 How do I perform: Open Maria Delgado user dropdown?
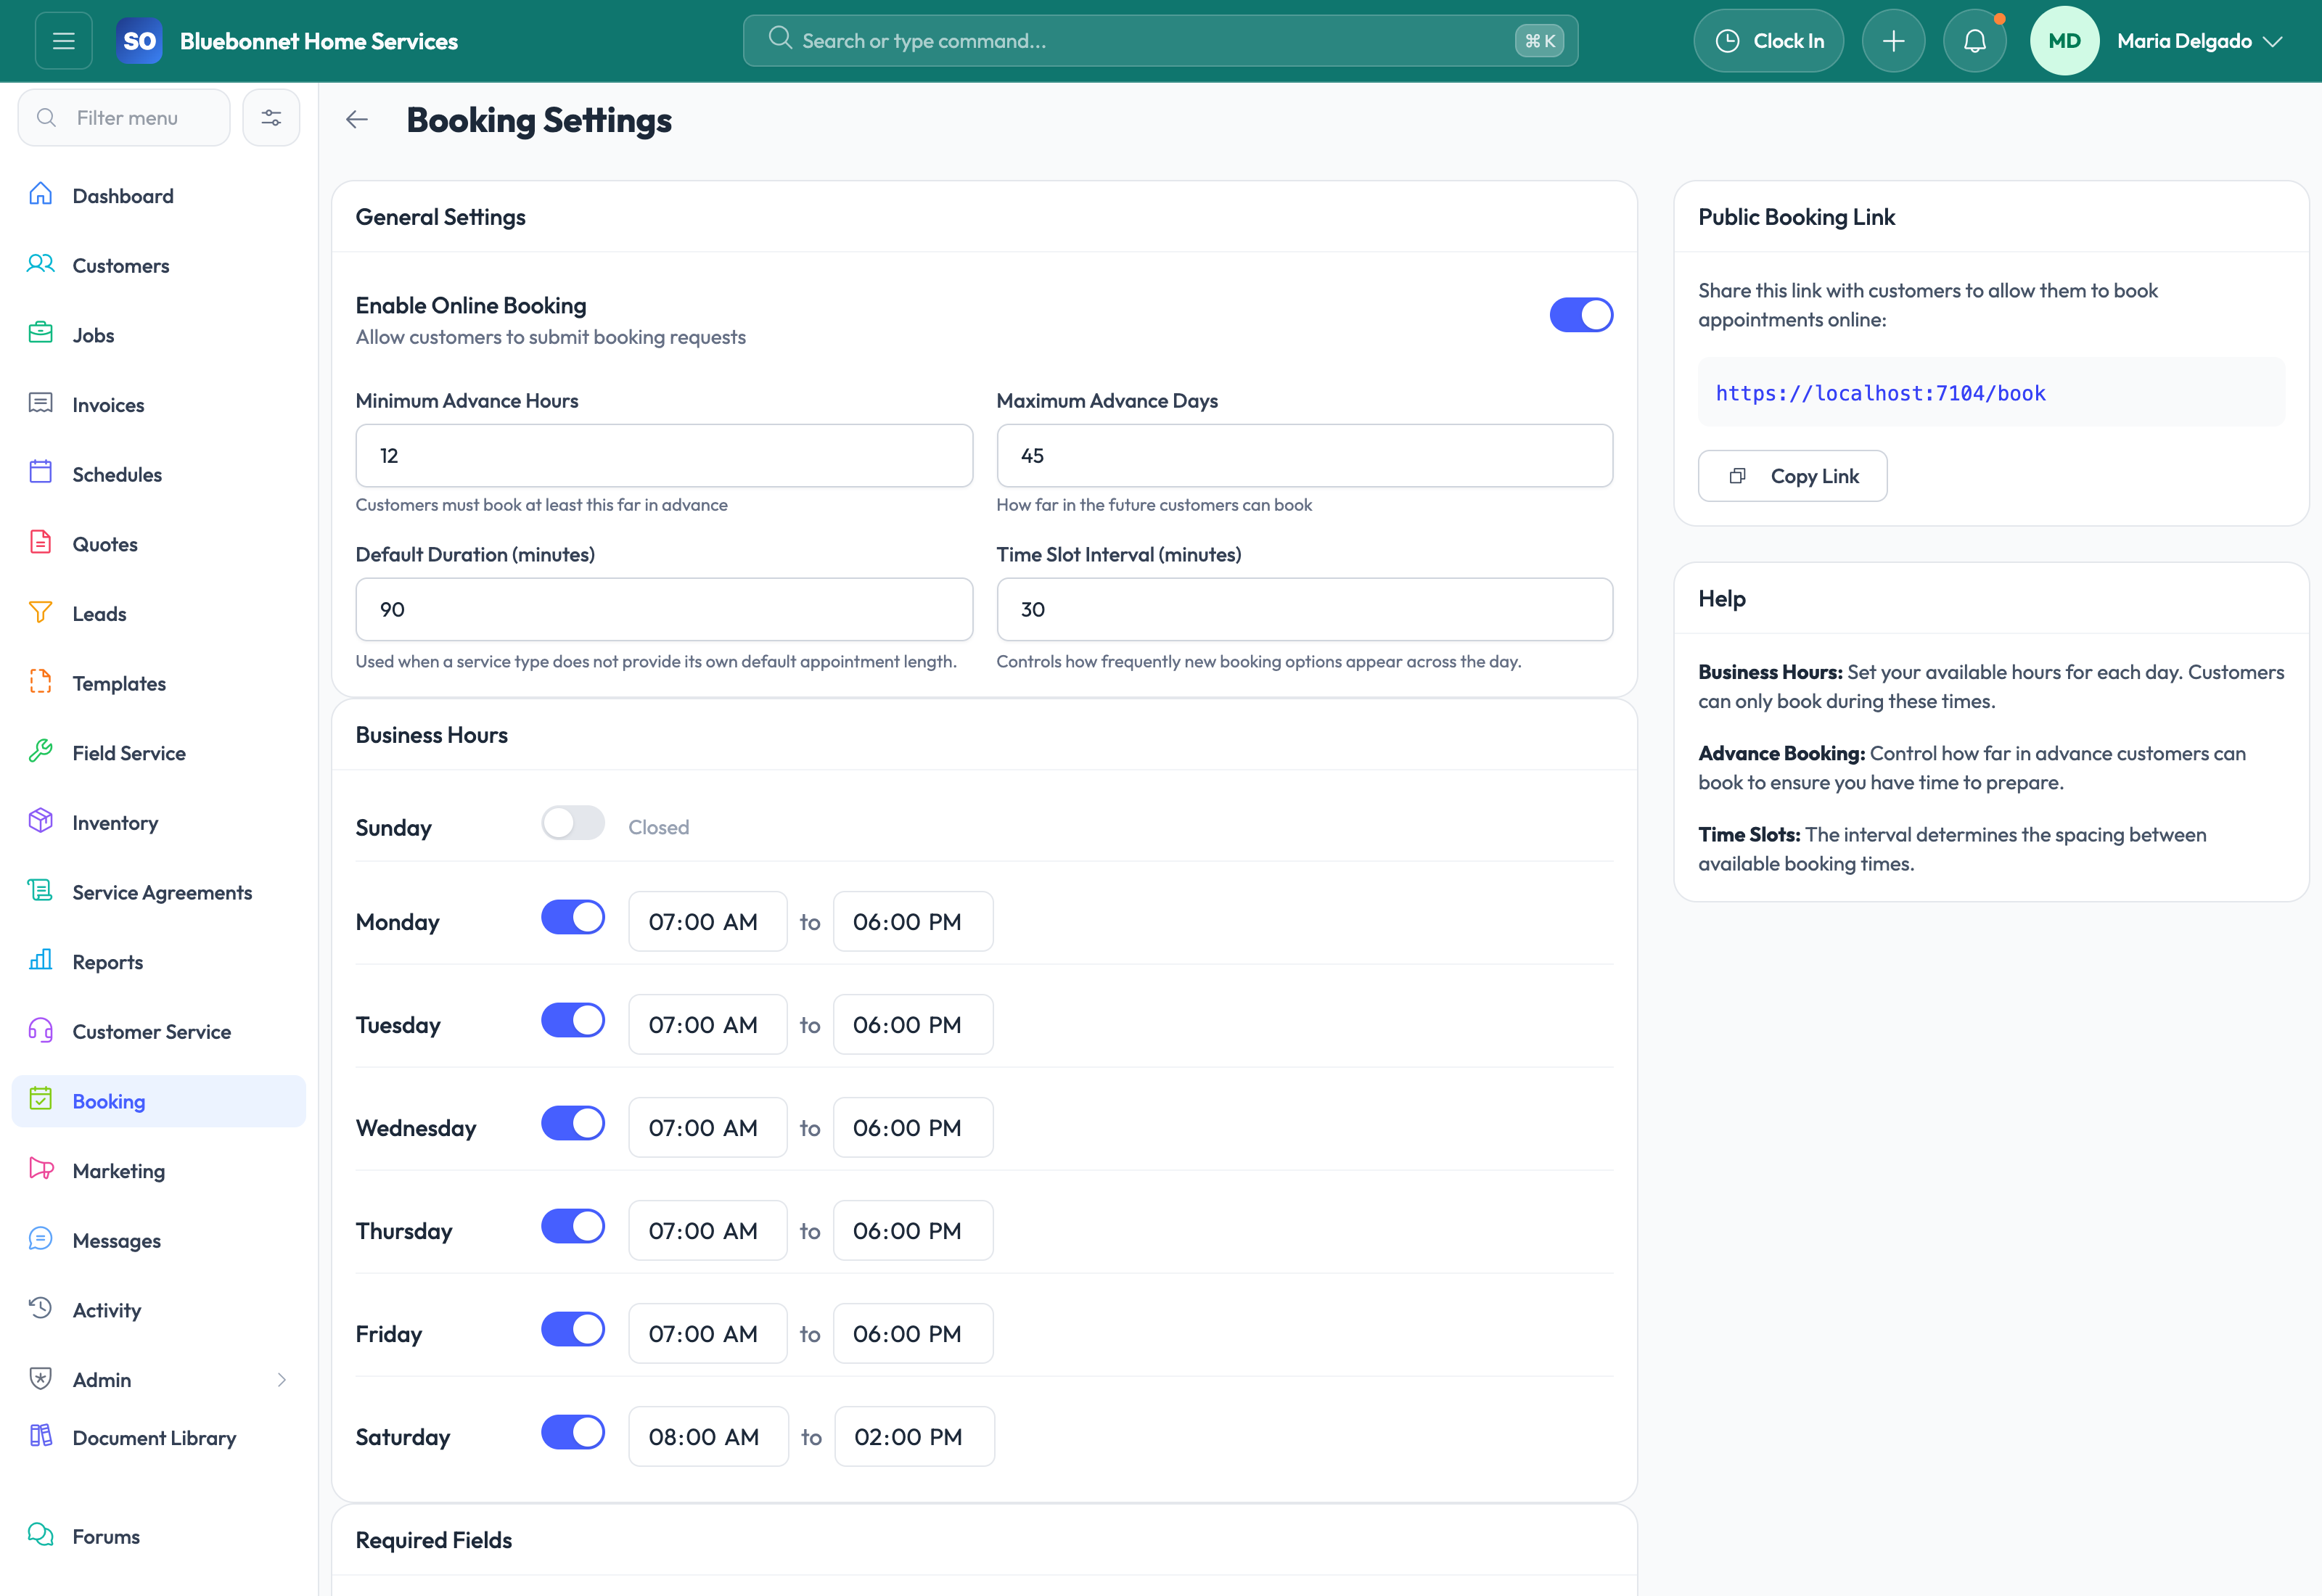pyautogui.click(x=2200, y=41)
